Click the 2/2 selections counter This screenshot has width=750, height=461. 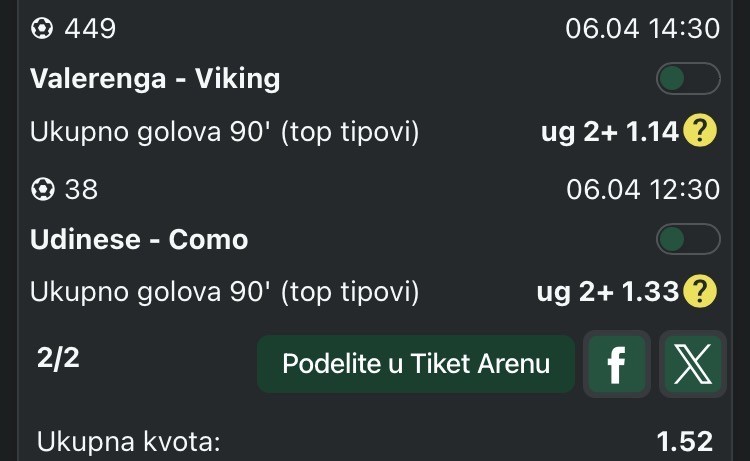(59, 359)
